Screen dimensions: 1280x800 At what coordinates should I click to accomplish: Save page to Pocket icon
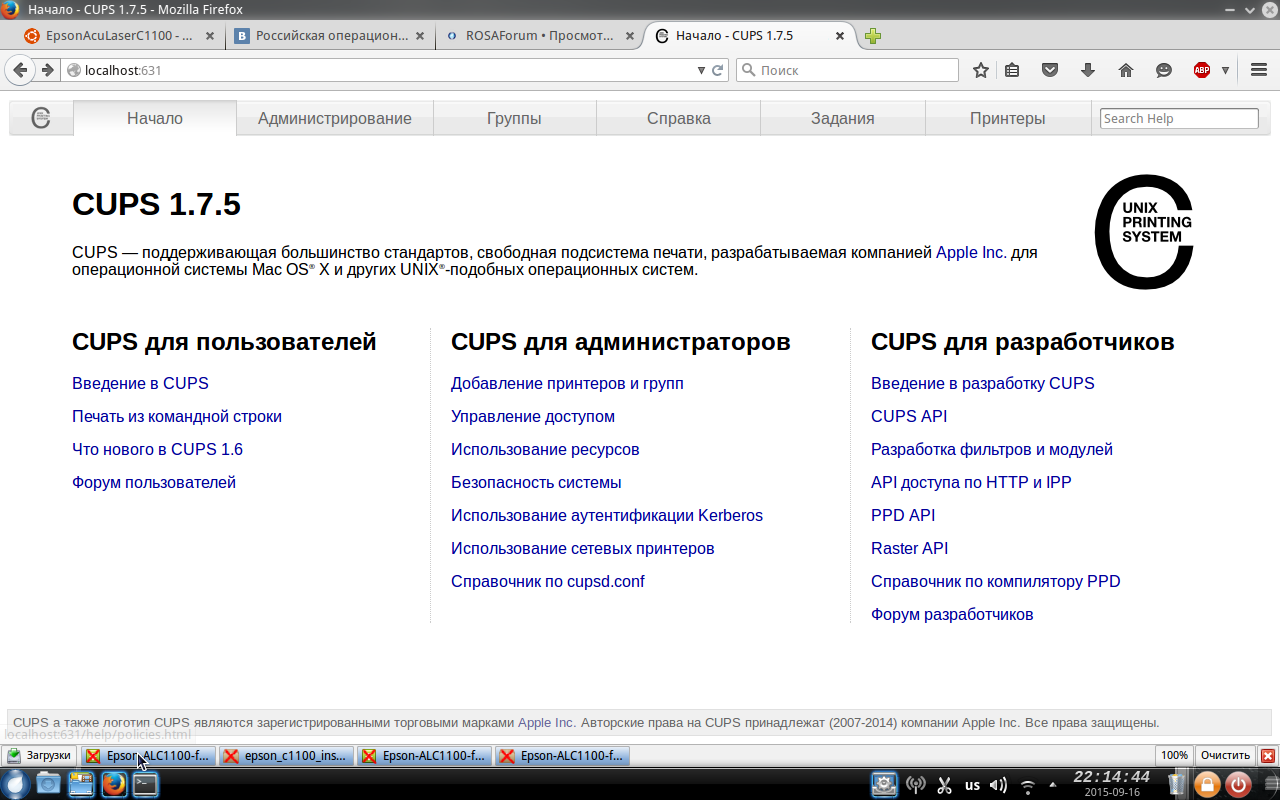tap(1050, 70)
